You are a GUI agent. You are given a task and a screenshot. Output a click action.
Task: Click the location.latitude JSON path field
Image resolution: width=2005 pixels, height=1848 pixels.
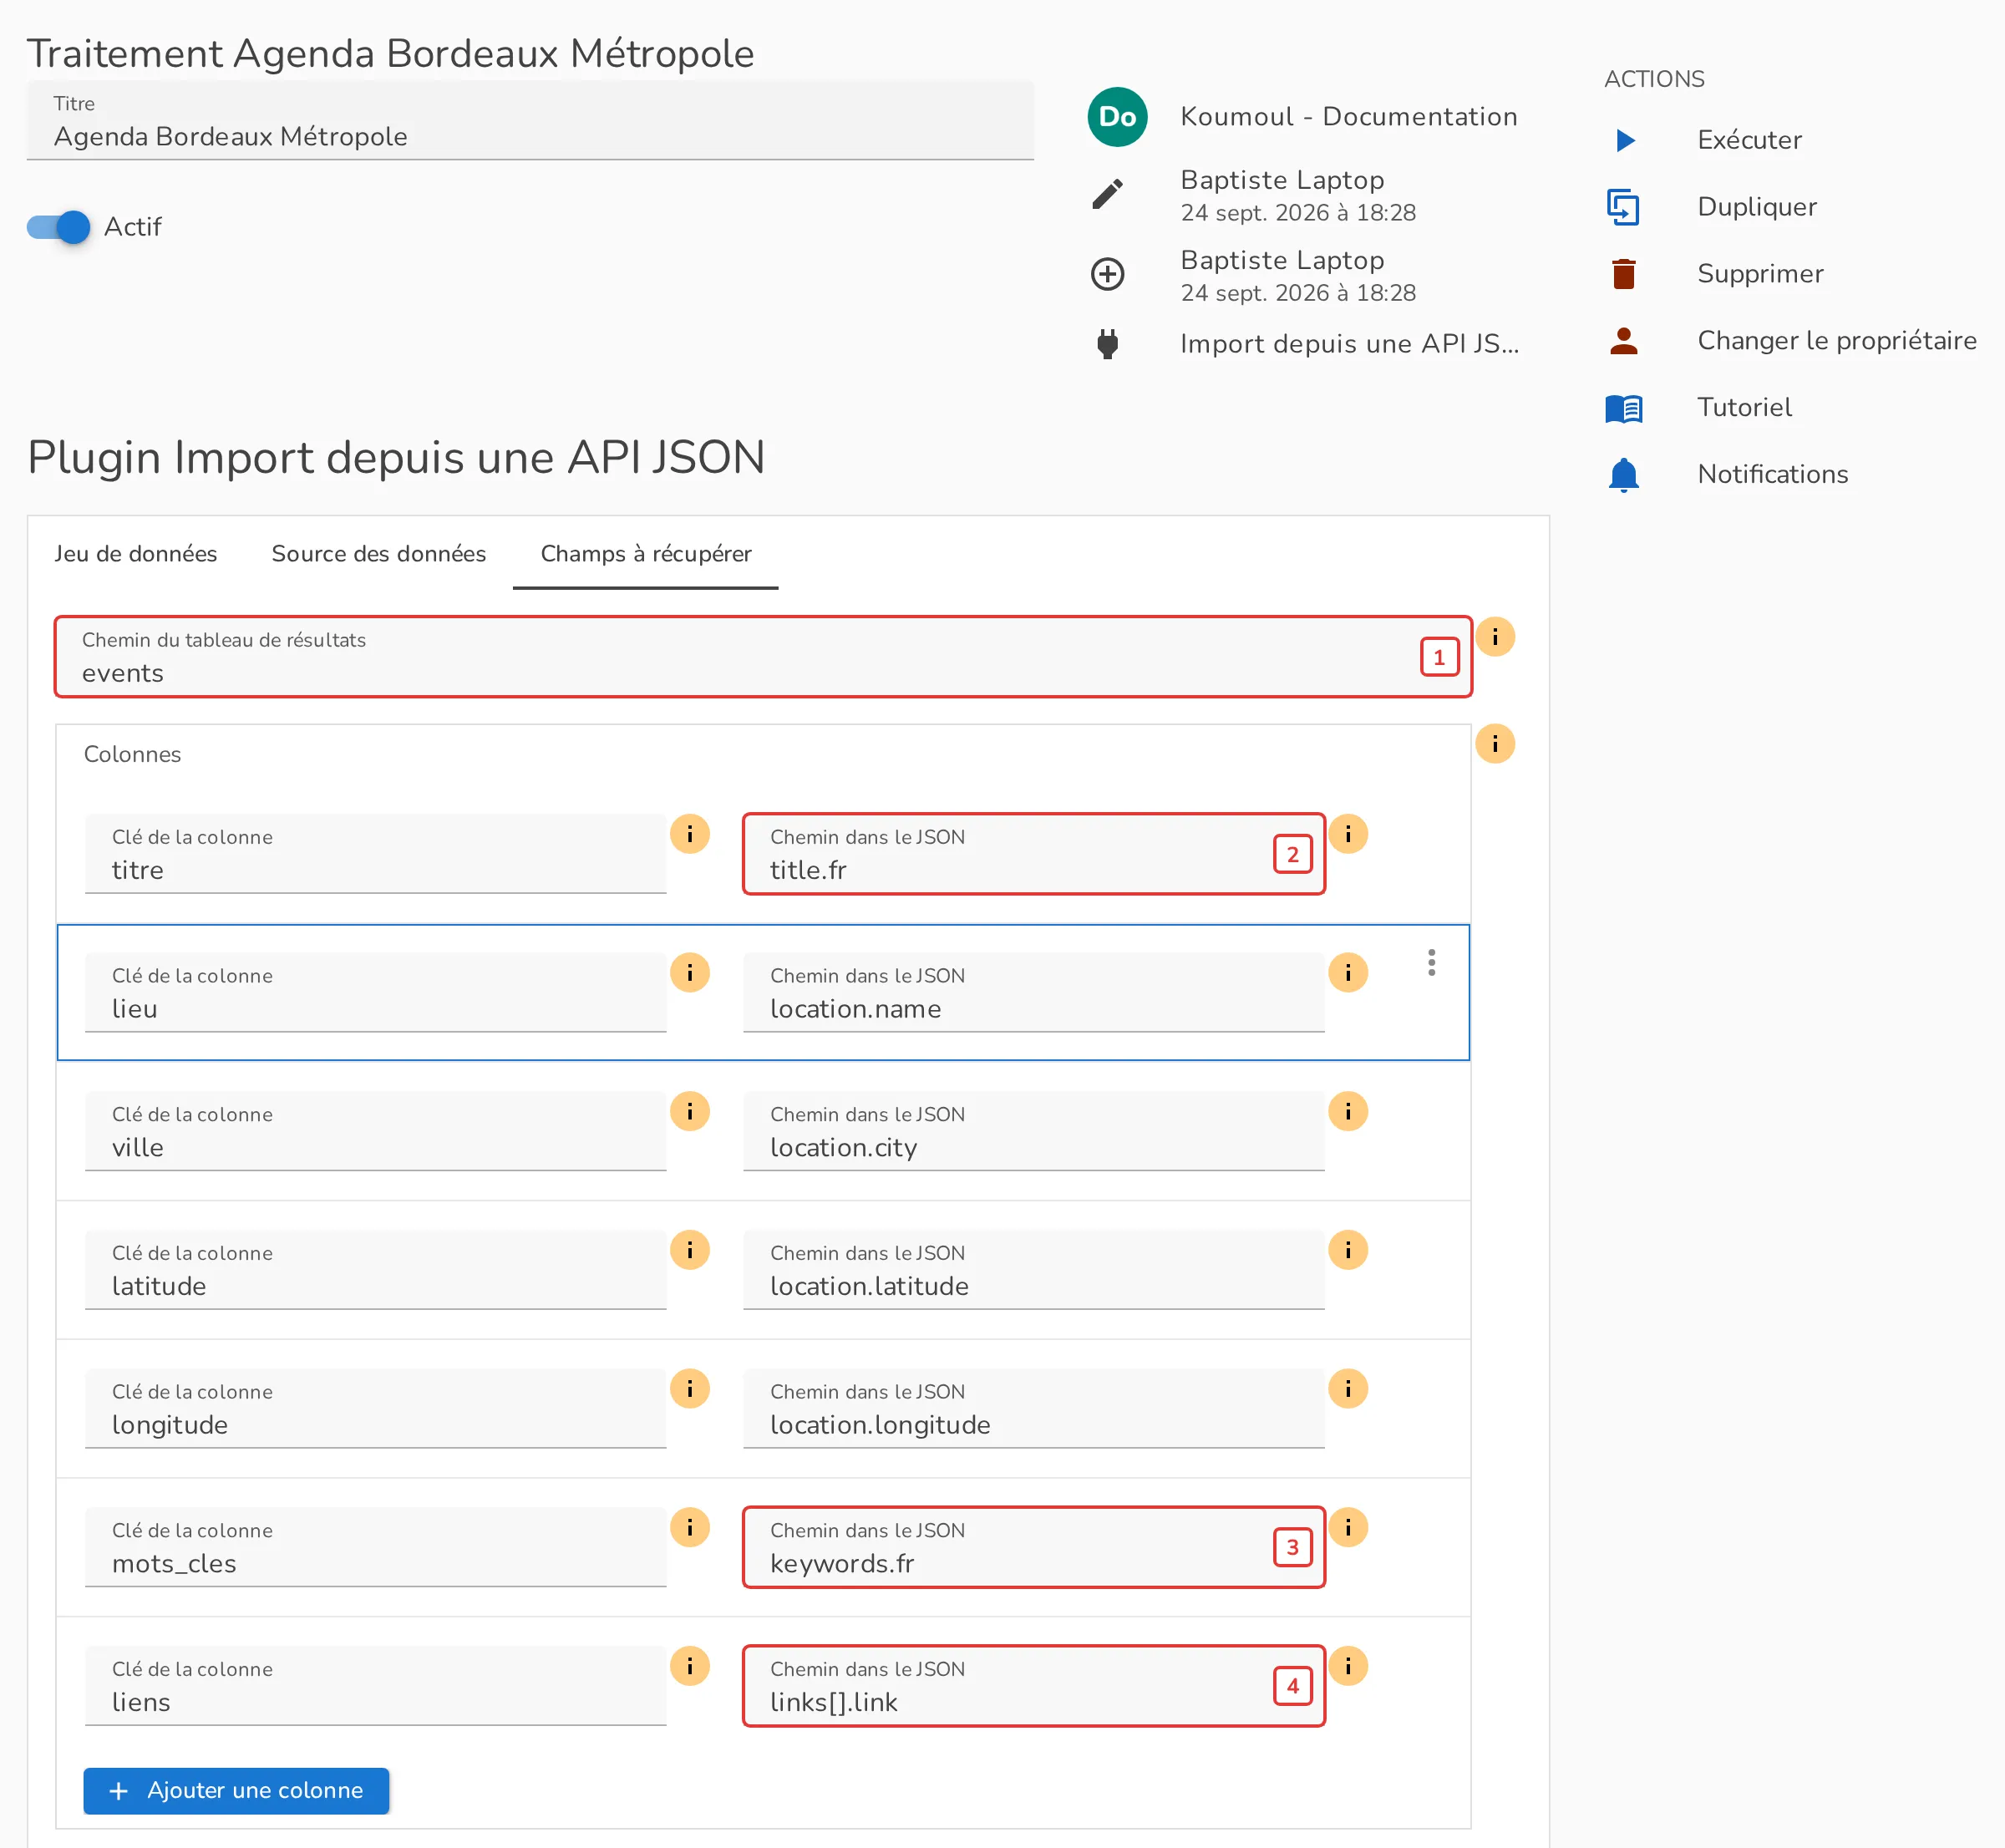[1034, 1271]
